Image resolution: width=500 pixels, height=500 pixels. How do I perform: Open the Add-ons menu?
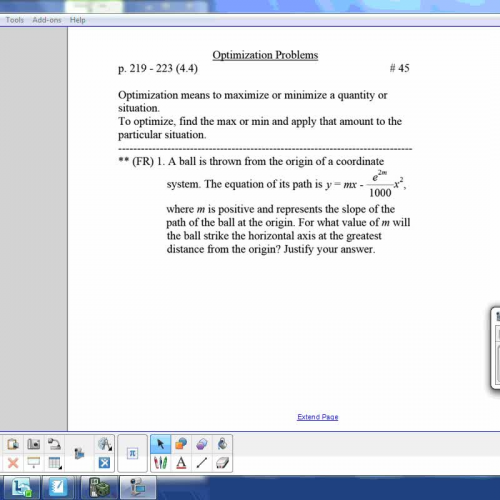(47, 20)
